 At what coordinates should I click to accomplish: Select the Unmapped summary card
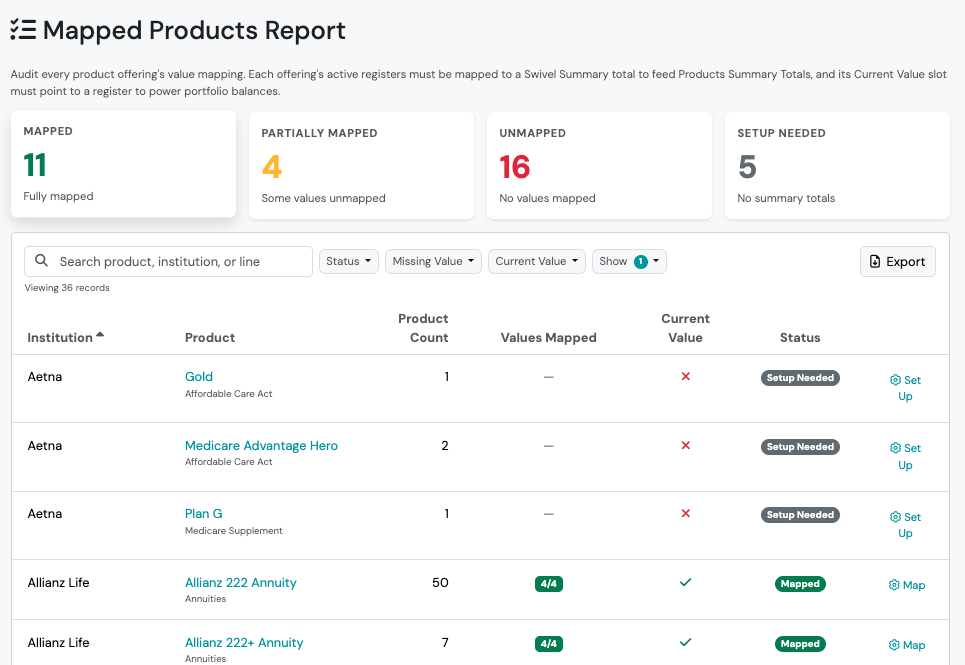pyautogui.click(x=599, y=165)
